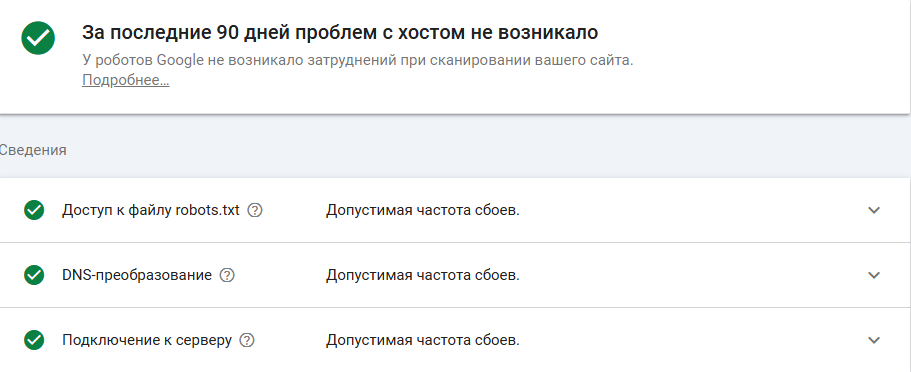Select the Подключение к серверу label
911x372 pixels.
147,340
